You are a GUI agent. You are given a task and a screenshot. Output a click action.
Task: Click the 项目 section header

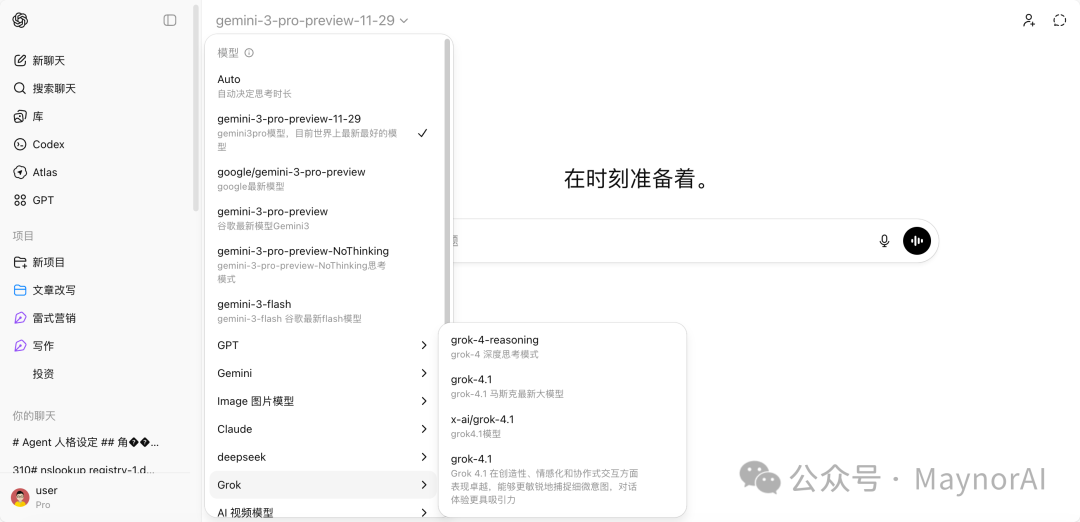[23, 236]
